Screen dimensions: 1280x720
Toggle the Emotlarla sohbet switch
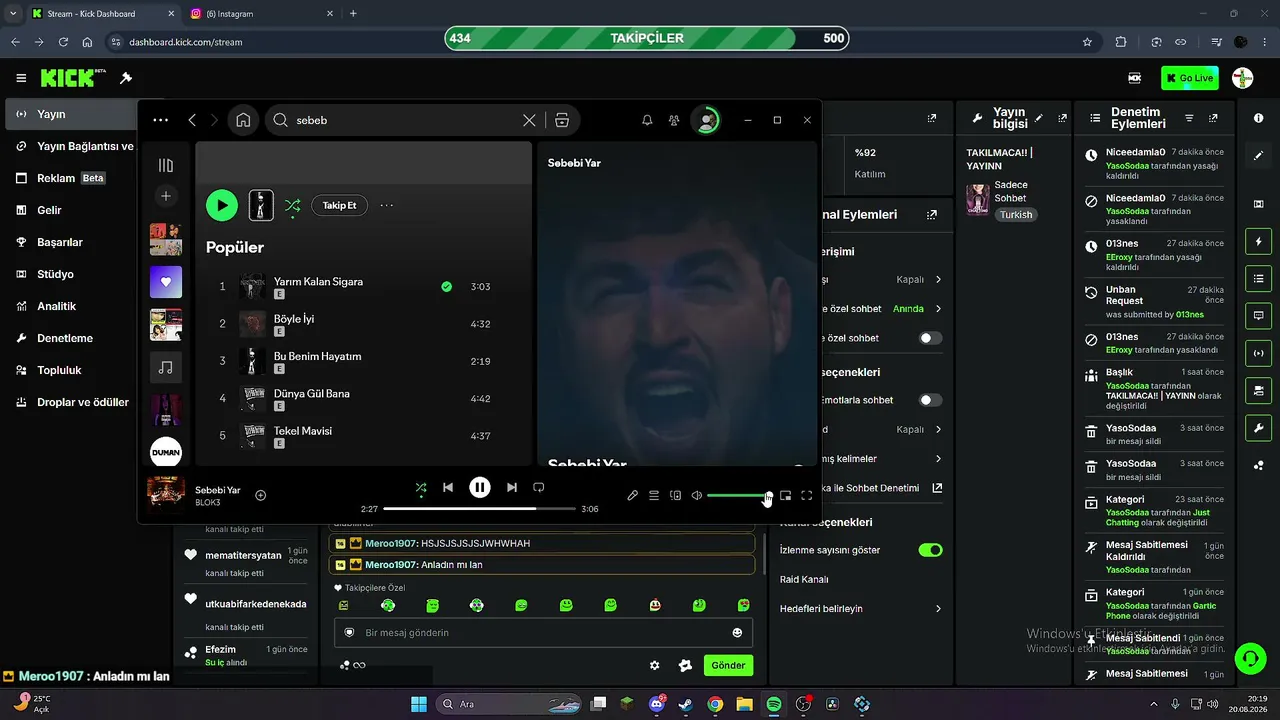[931, 400]
